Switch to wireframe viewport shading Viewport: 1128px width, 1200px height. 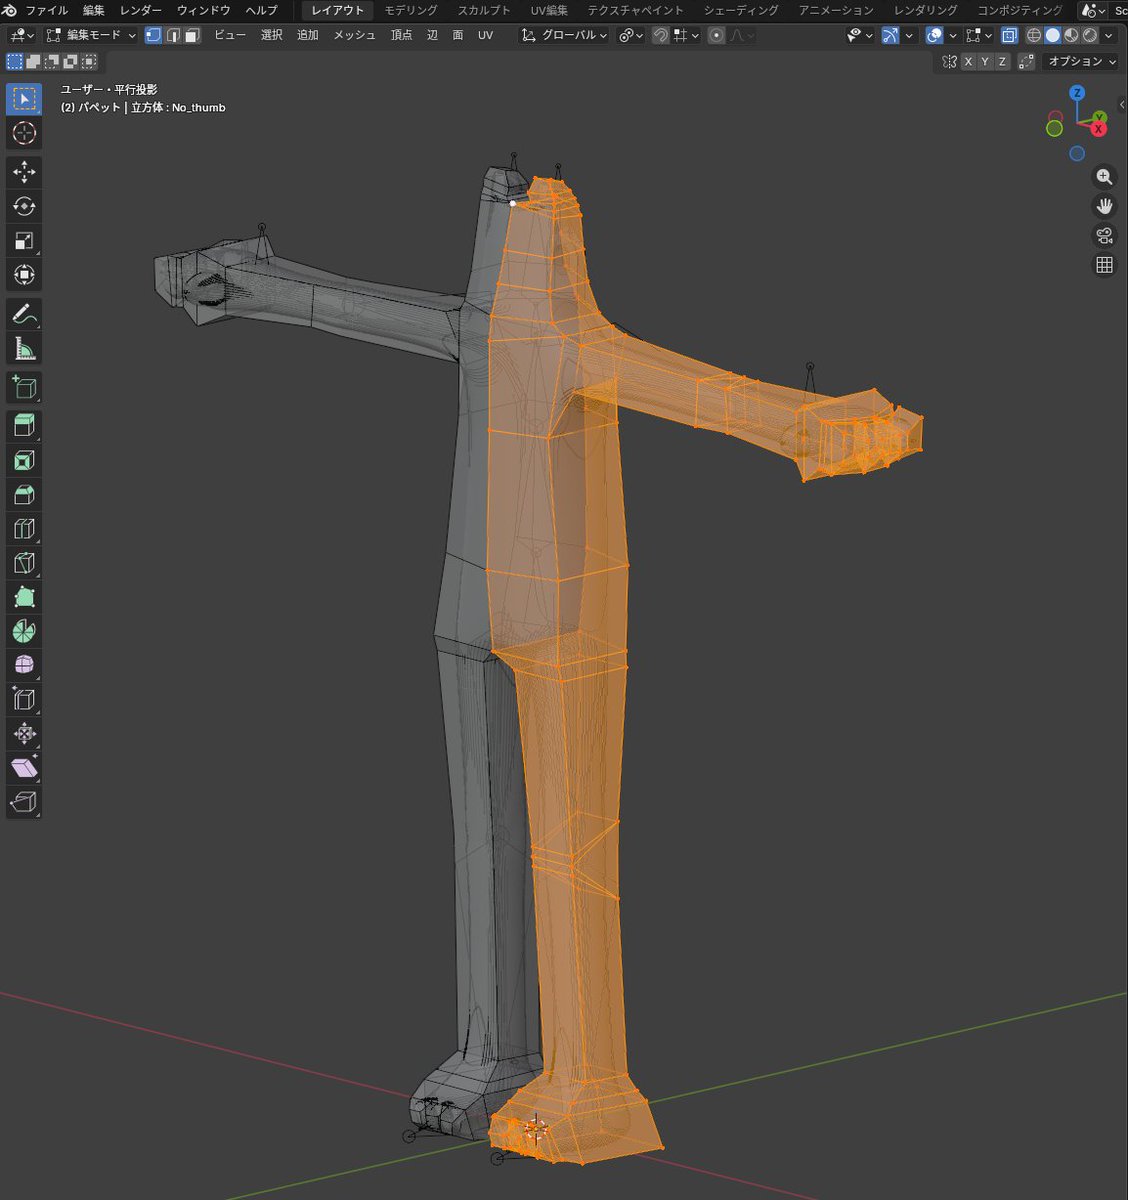tap(1035, 35)
